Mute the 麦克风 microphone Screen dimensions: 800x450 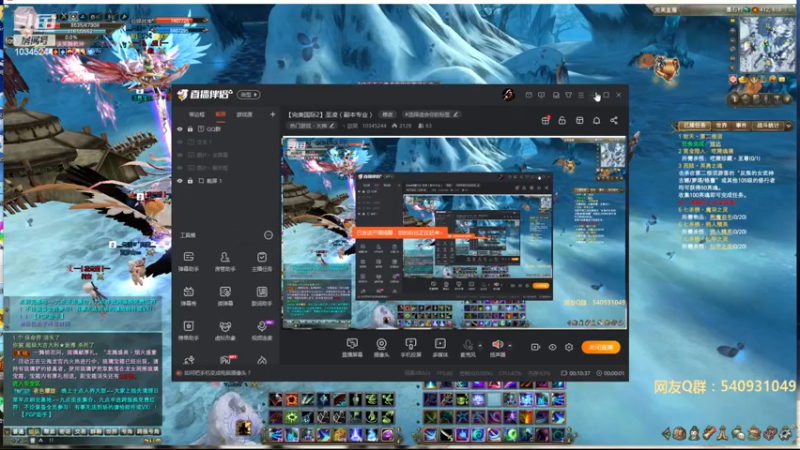[467, 347]
